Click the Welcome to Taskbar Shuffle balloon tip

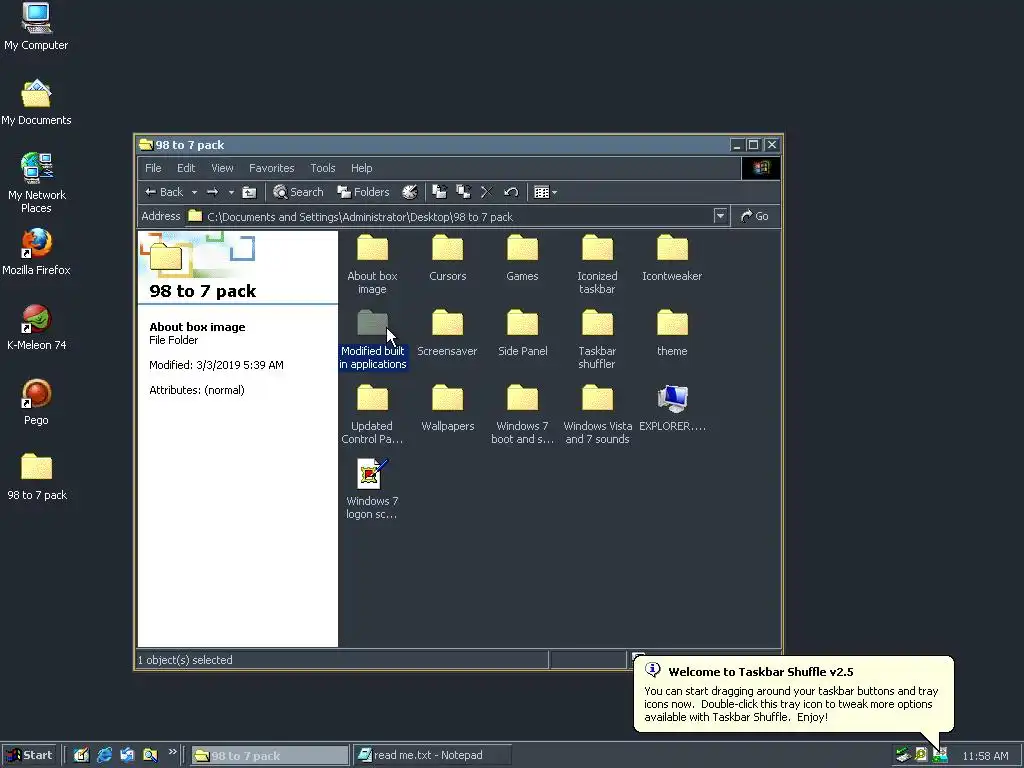(793, 694)
